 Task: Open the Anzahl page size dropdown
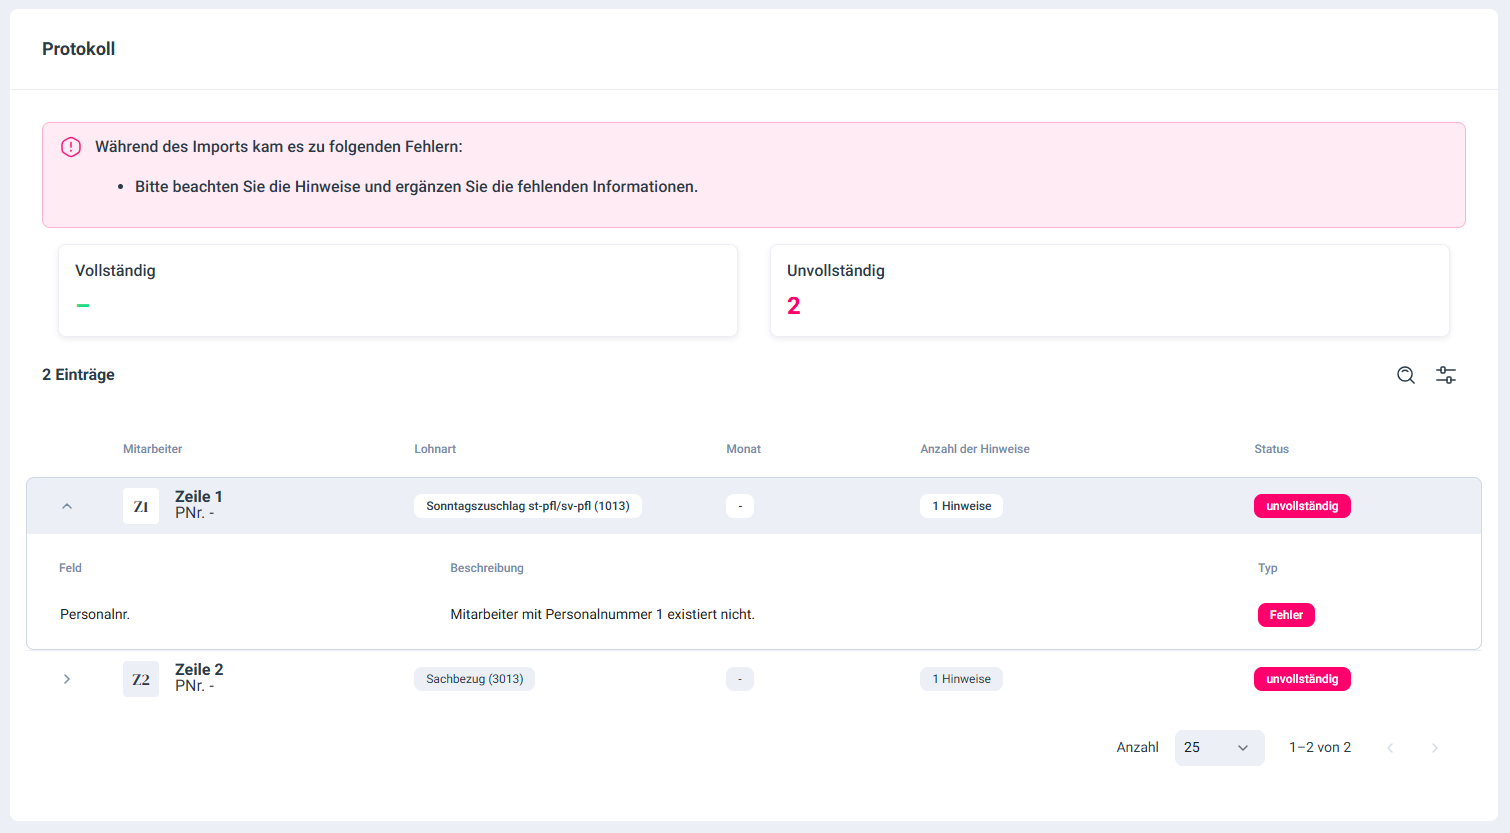pos(1218,748)
